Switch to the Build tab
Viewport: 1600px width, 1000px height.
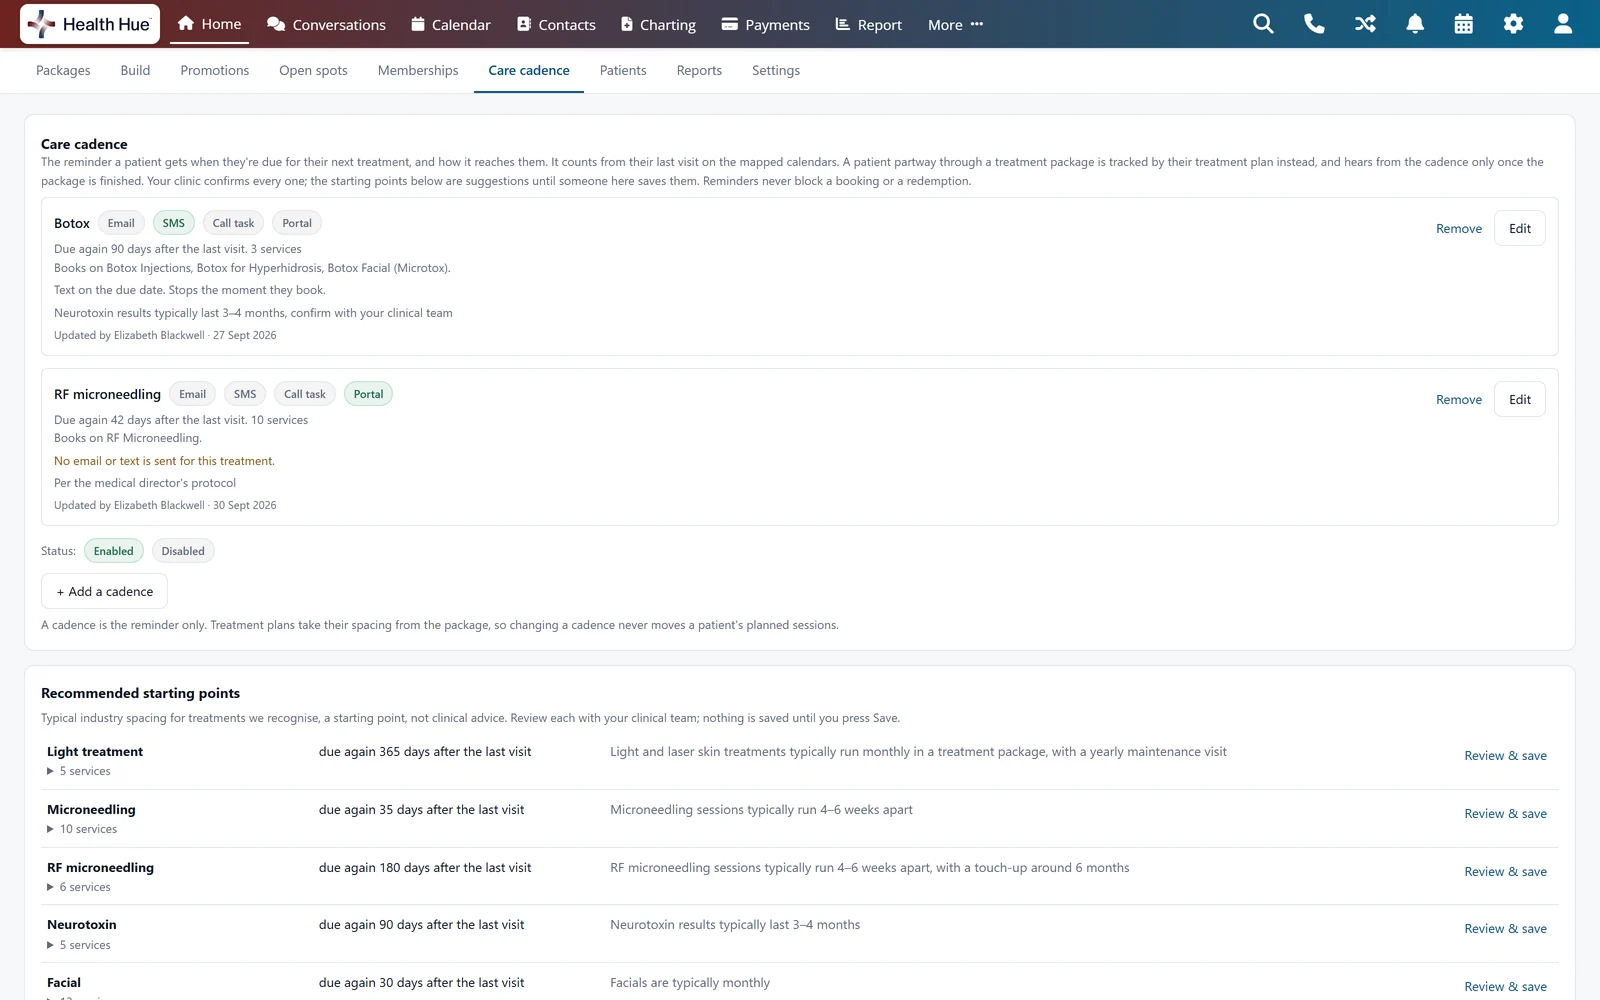pos(135,70)
